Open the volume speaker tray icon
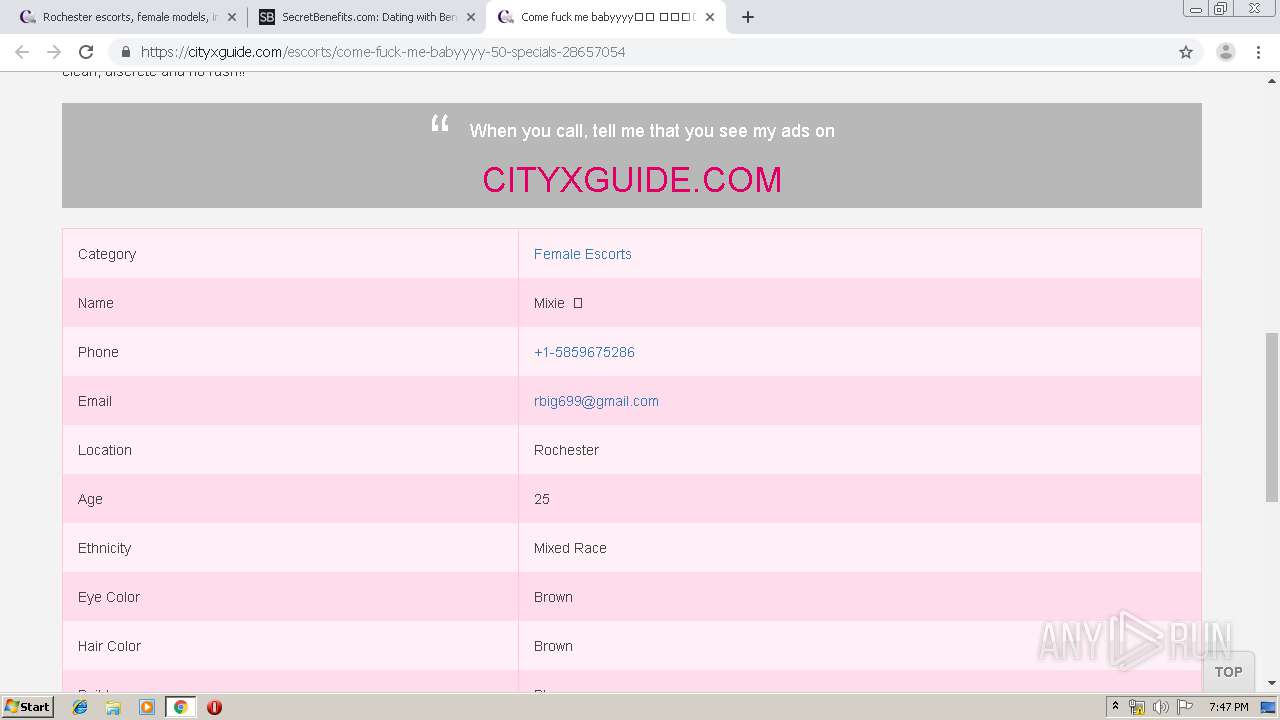 (x=1161, y=707)
